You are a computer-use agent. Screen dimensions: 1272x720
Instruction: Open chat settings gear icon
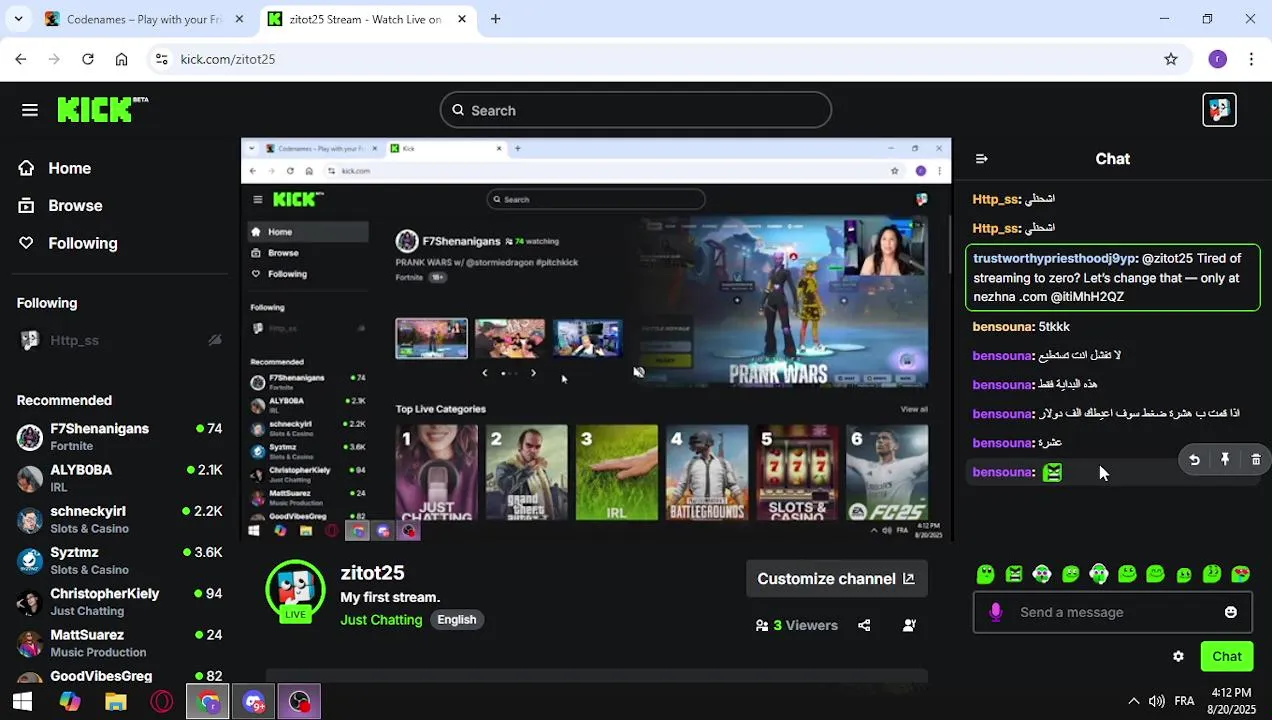[1178, 657]
